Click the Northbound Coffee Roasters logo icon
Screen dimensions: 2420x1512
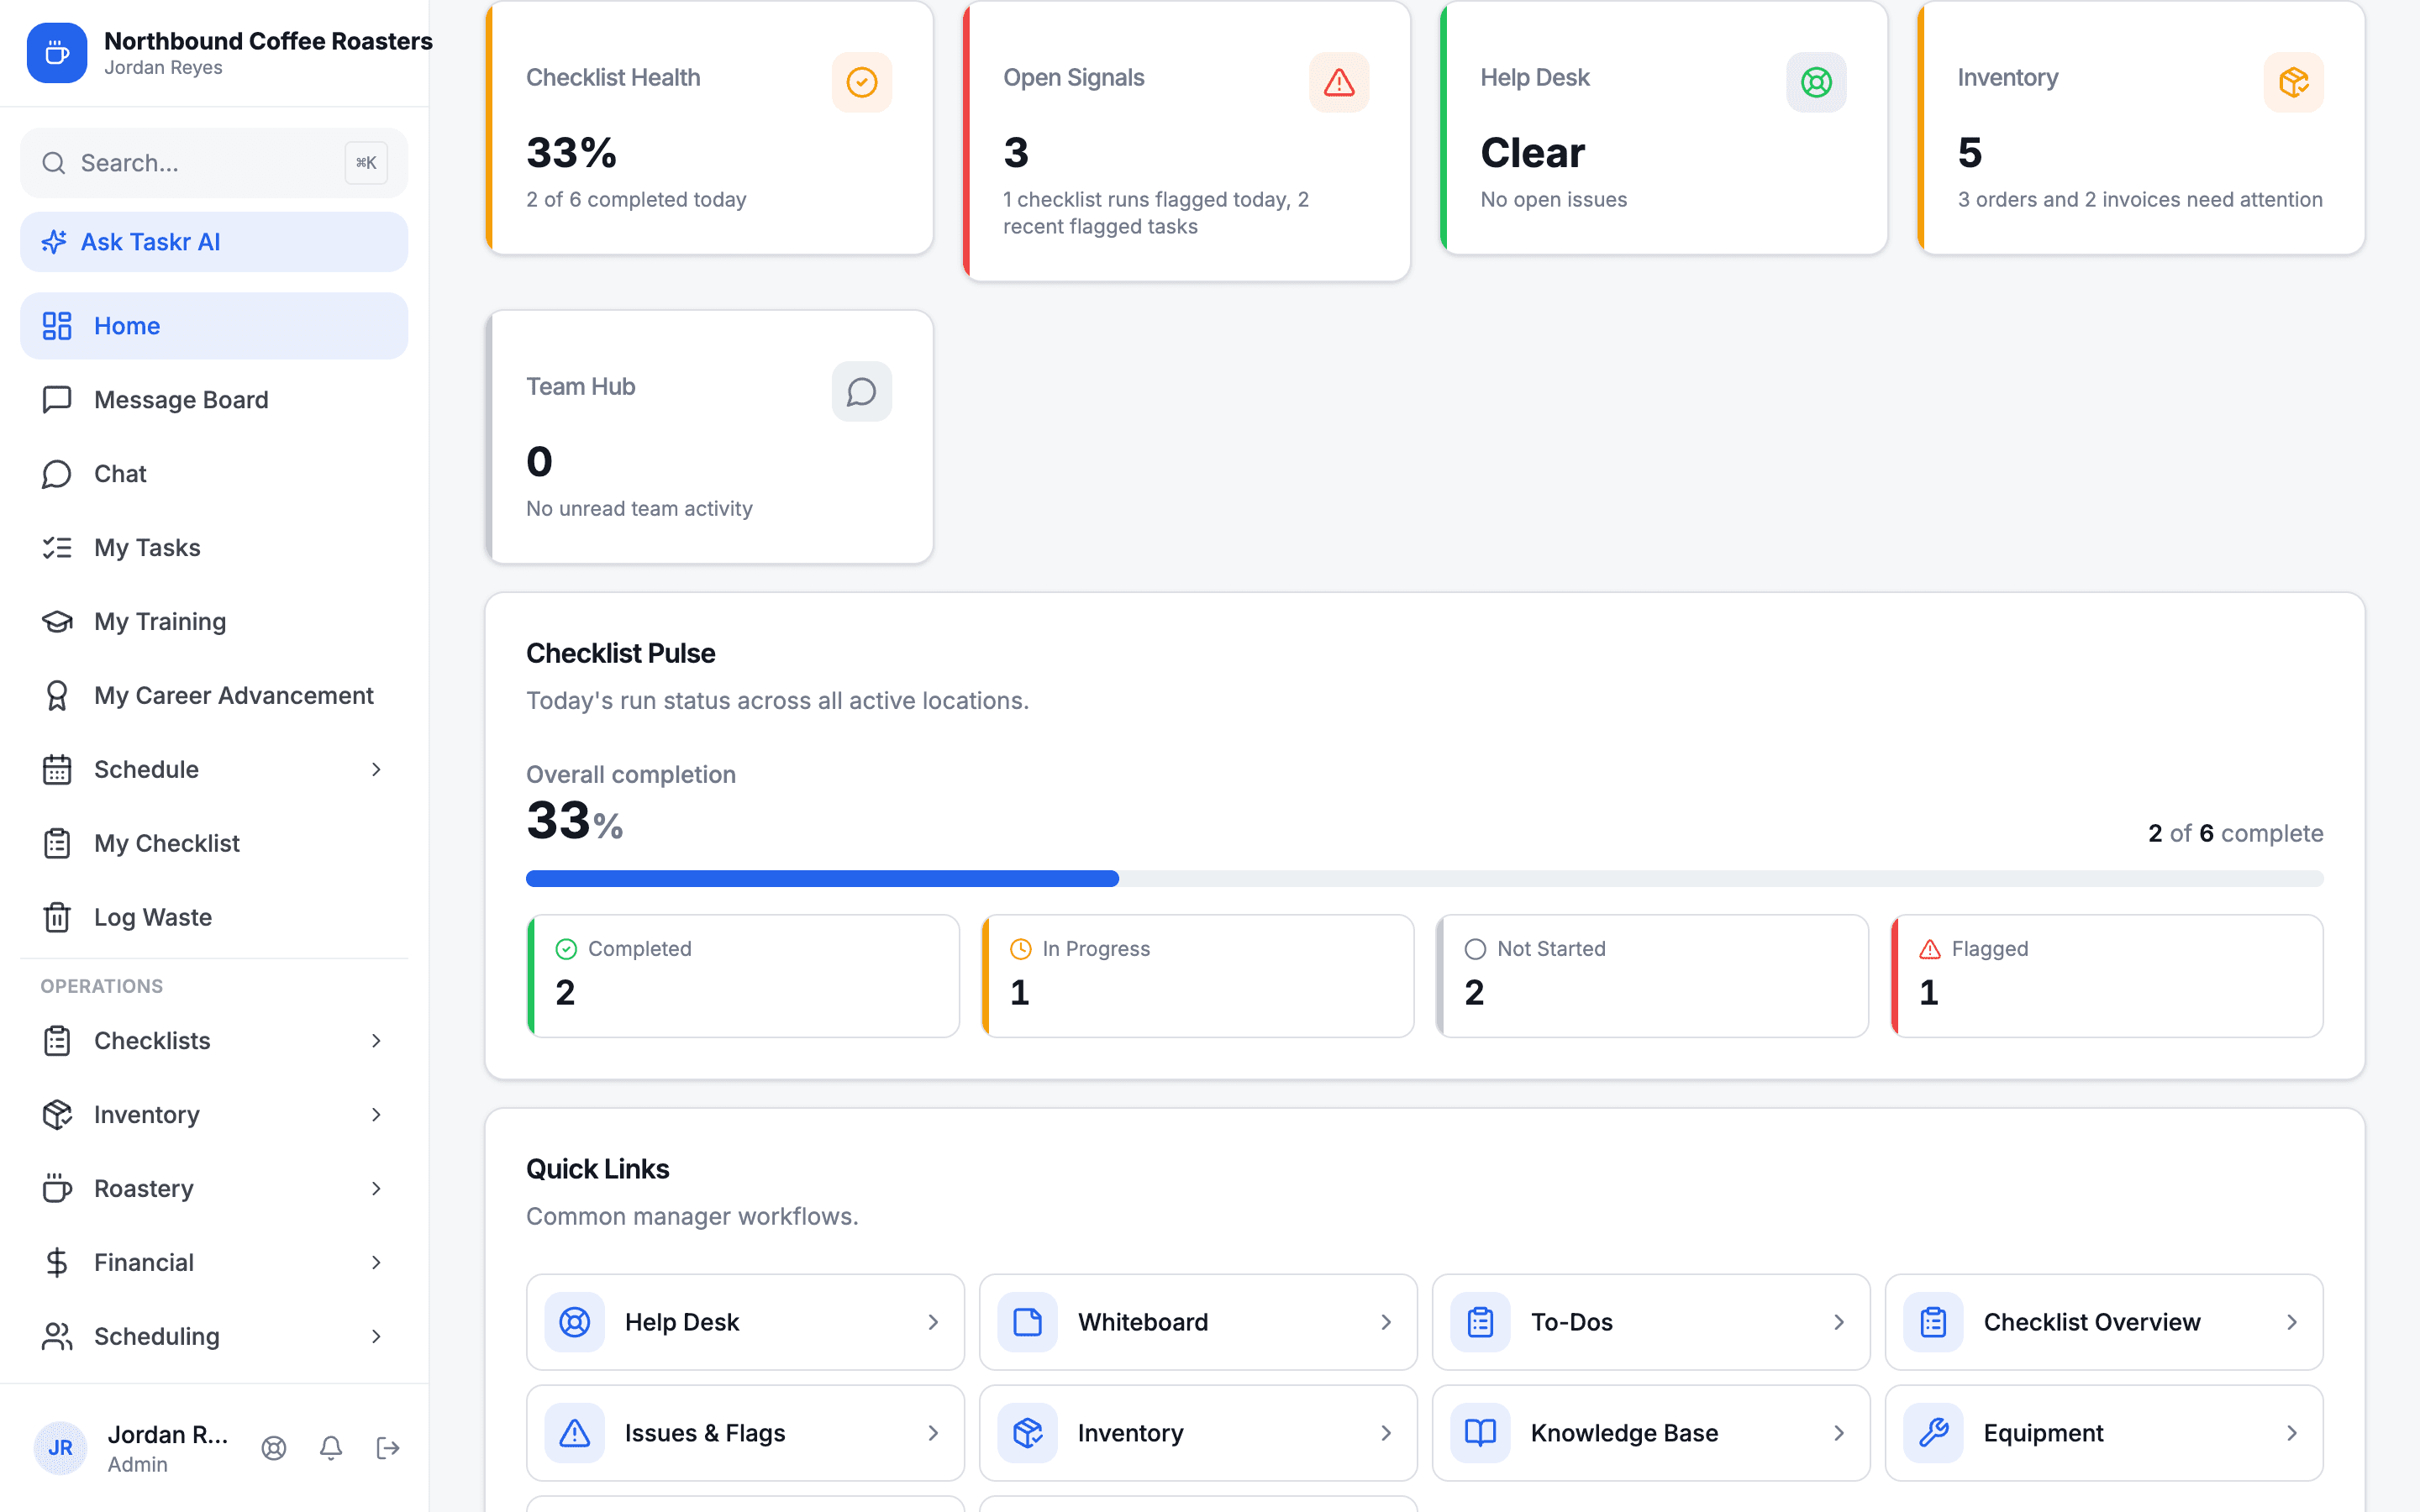57,52
